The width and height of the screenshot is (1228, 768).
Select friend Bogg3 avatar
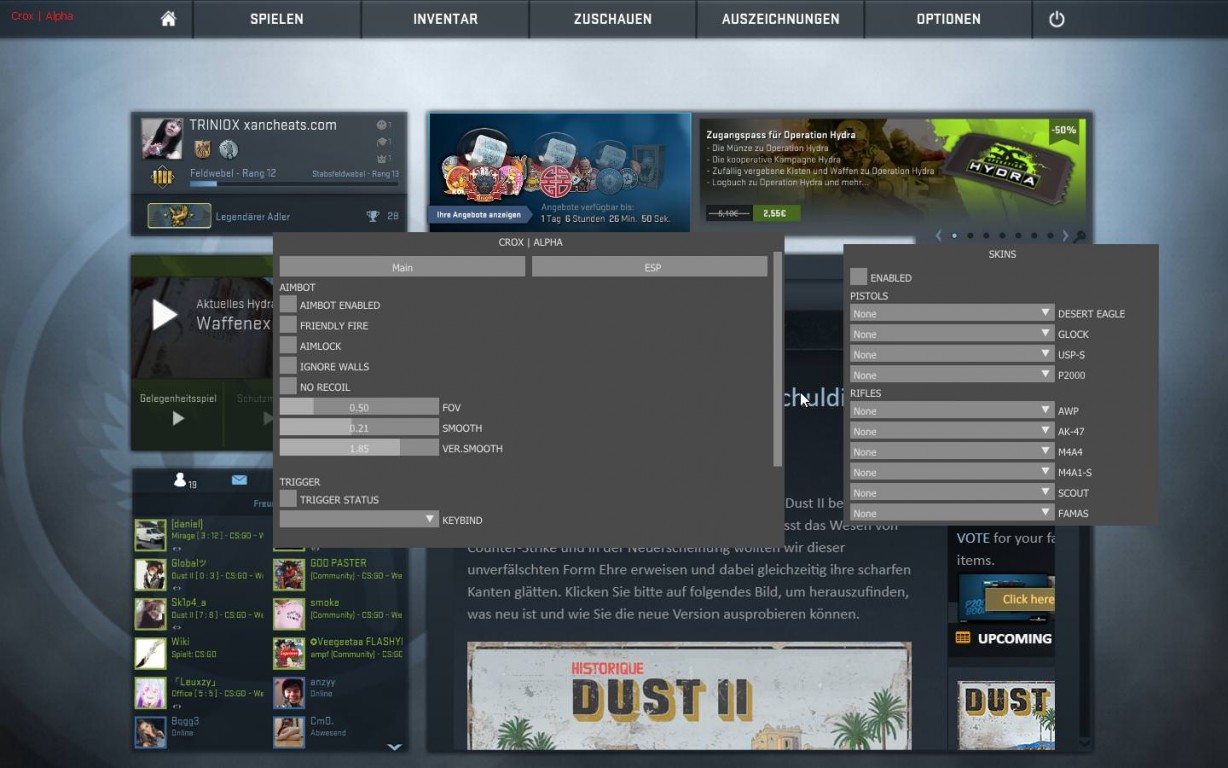tap(150, 732)
